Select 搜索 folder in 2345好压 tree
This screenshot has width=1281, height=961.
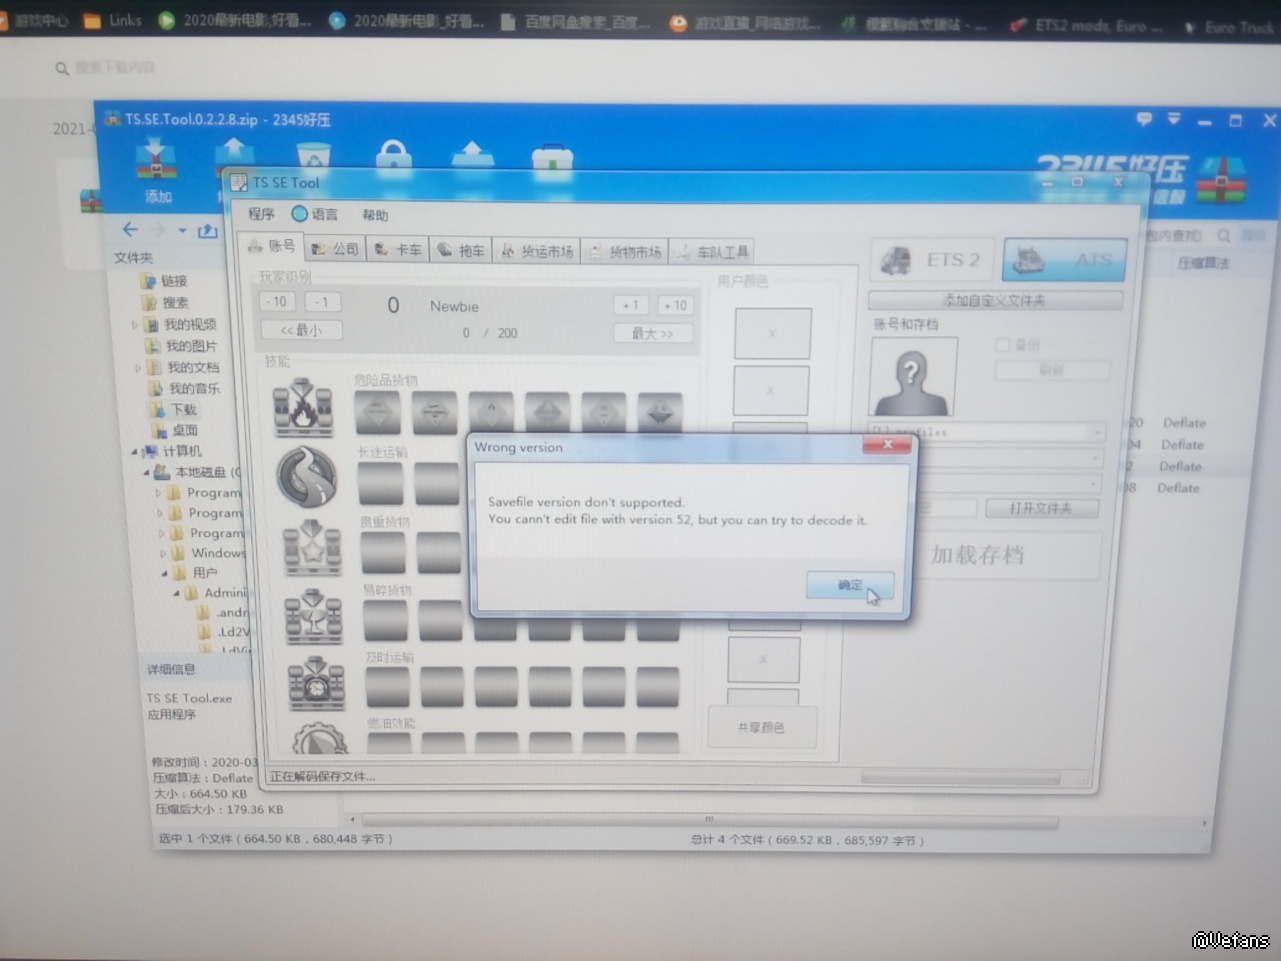(175, 302)
